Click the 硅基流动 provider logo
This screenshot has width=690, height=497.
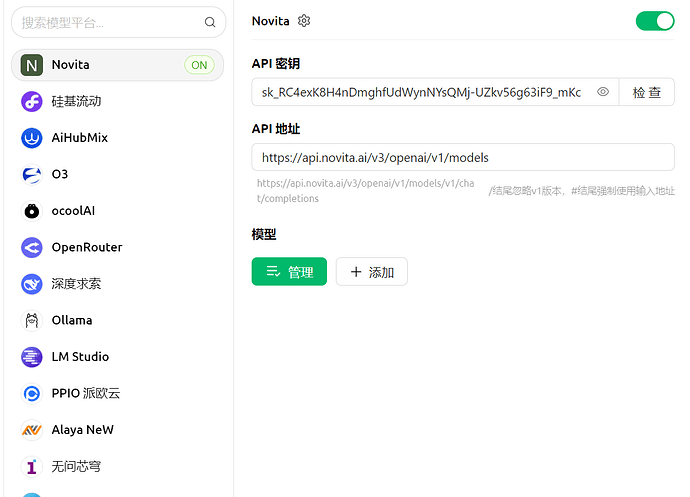click(32, 102)
